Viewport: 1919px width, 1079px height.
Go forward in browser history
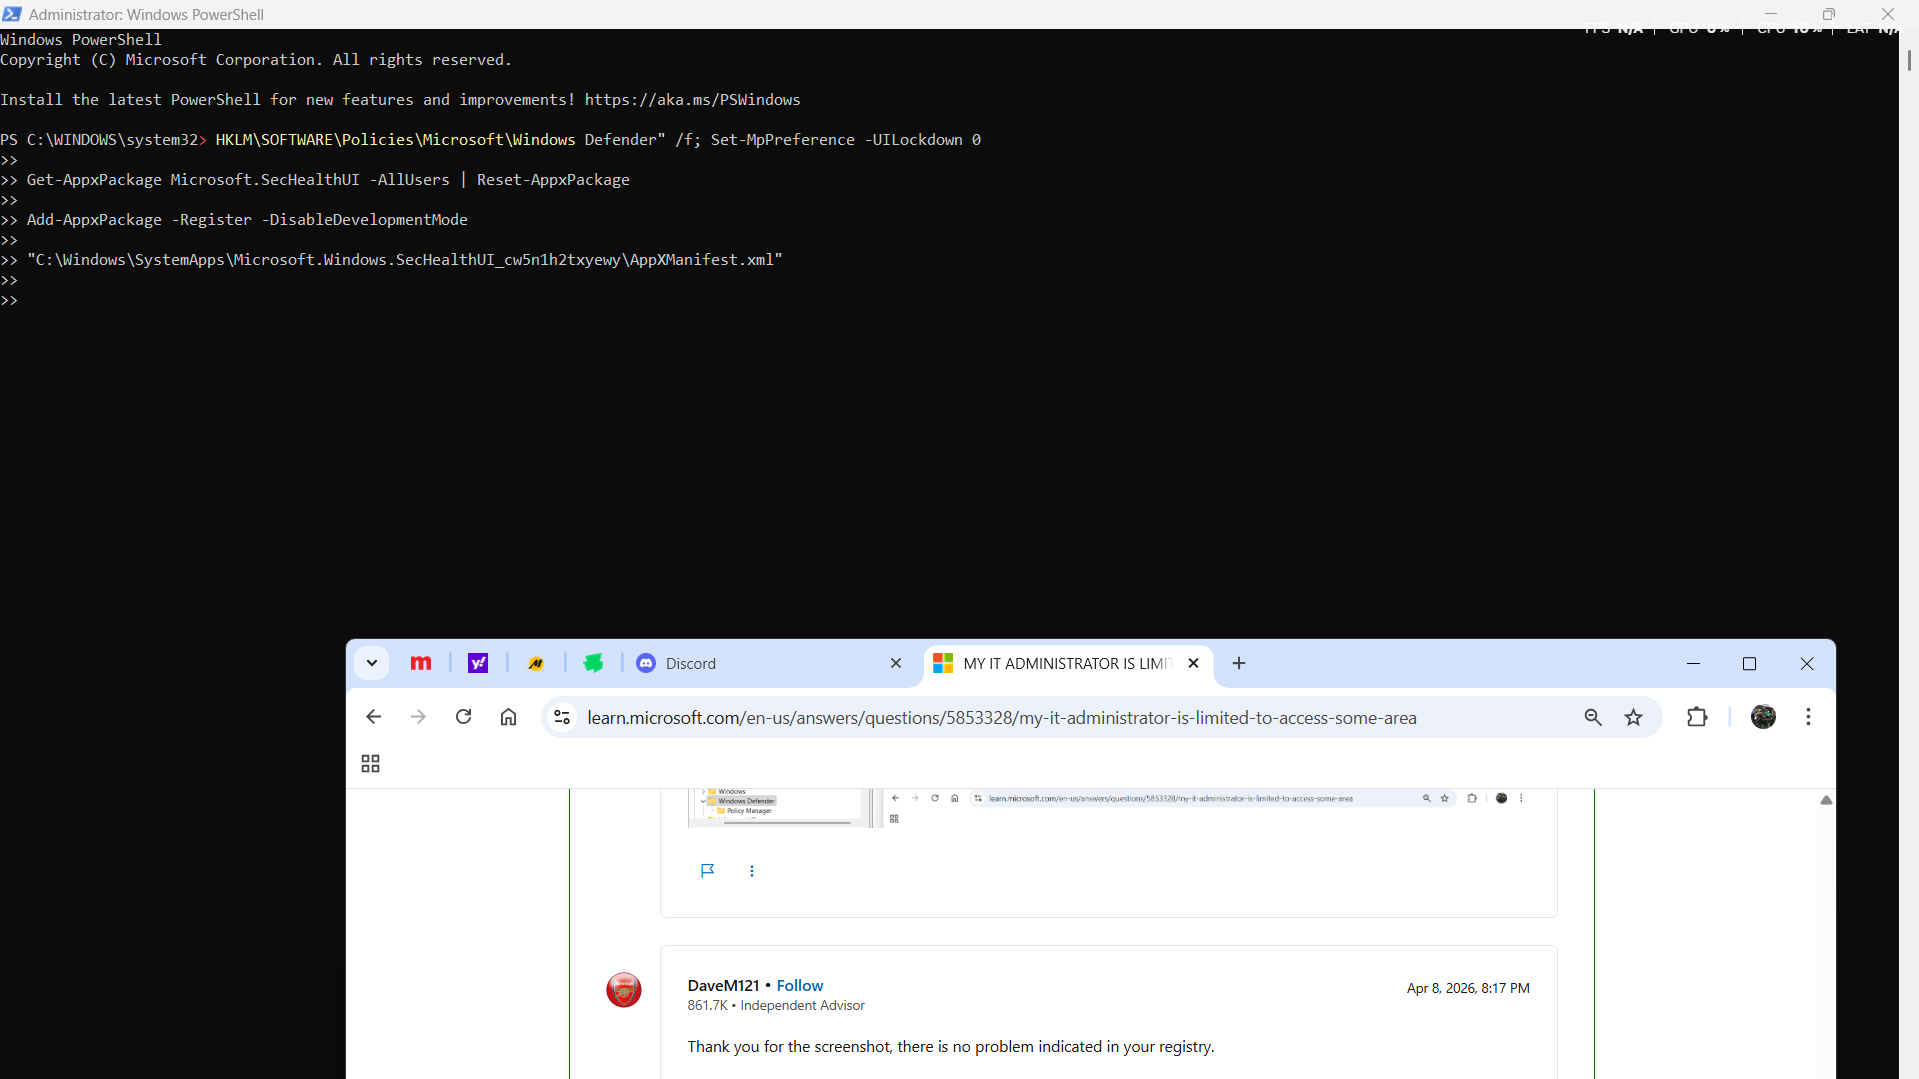coord(418,717)
